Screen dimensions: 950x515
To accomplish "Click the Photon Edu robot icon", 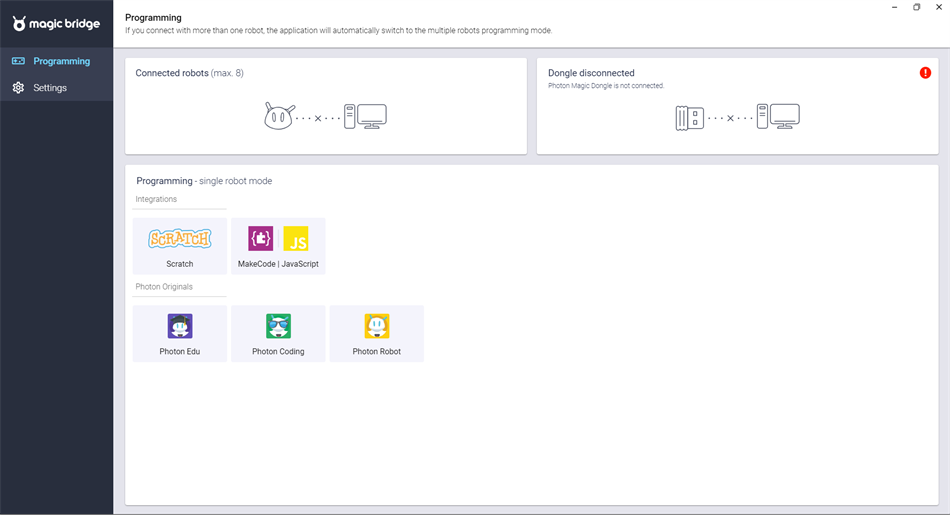I will tap(180, 326).
